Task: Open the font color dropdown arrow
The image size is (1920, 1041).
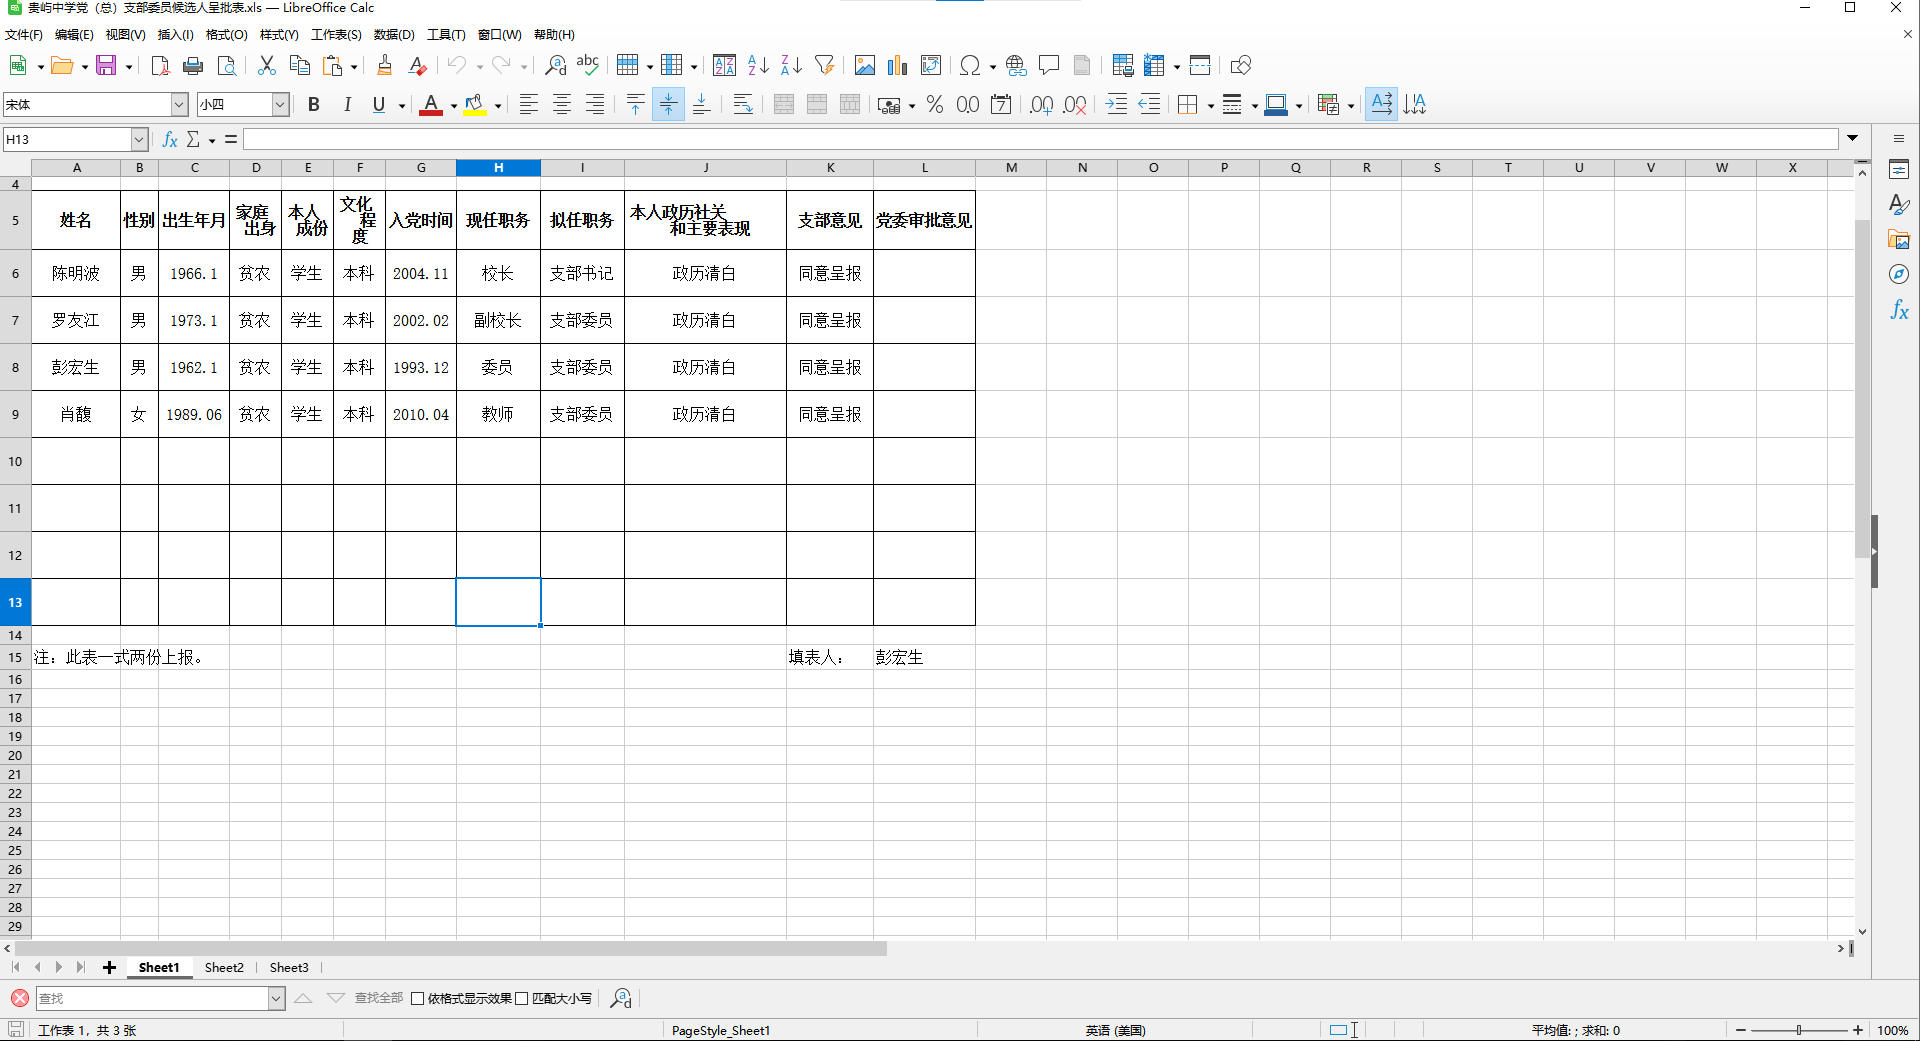Action: coord(454,106)
